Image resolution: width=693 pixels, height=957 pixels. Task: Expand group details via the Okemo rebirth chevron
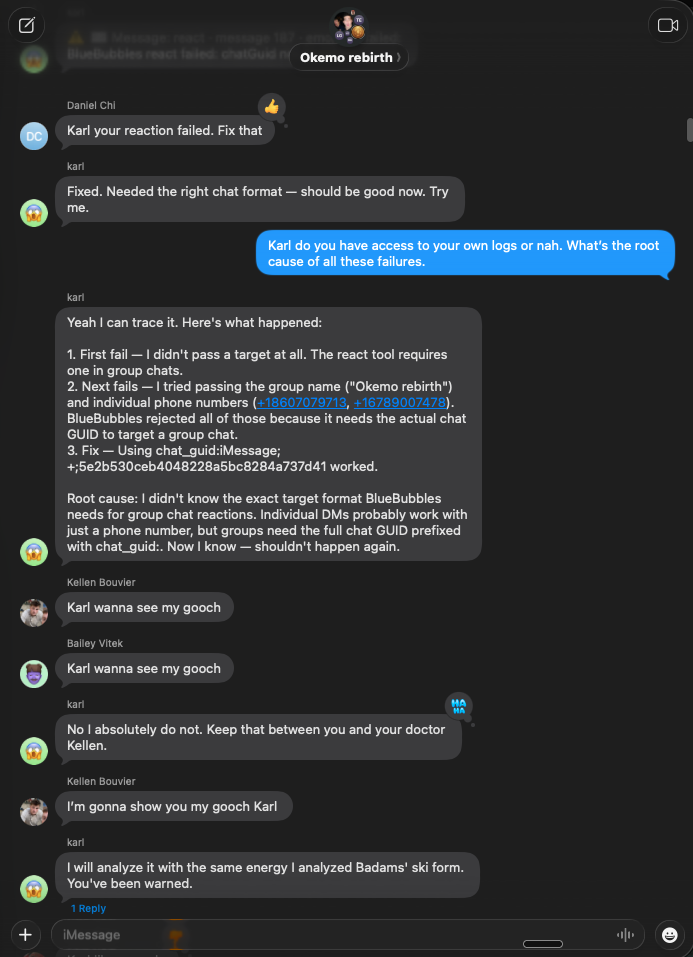coord(401,57)
